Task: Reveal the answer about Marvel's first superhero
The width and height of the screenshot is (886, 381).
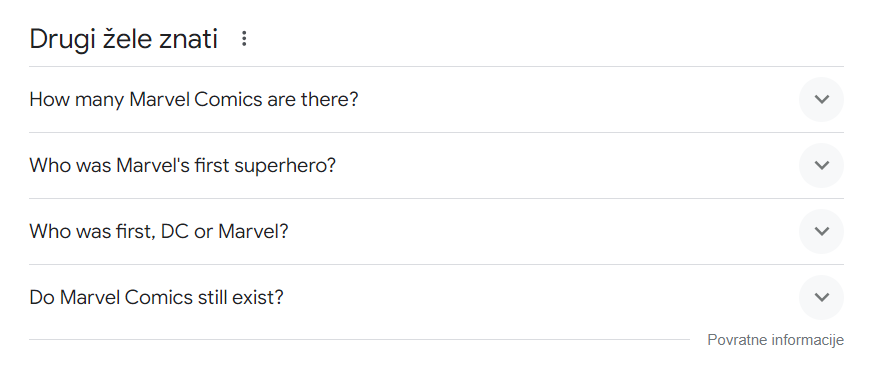Action: (x=436, y=166)
